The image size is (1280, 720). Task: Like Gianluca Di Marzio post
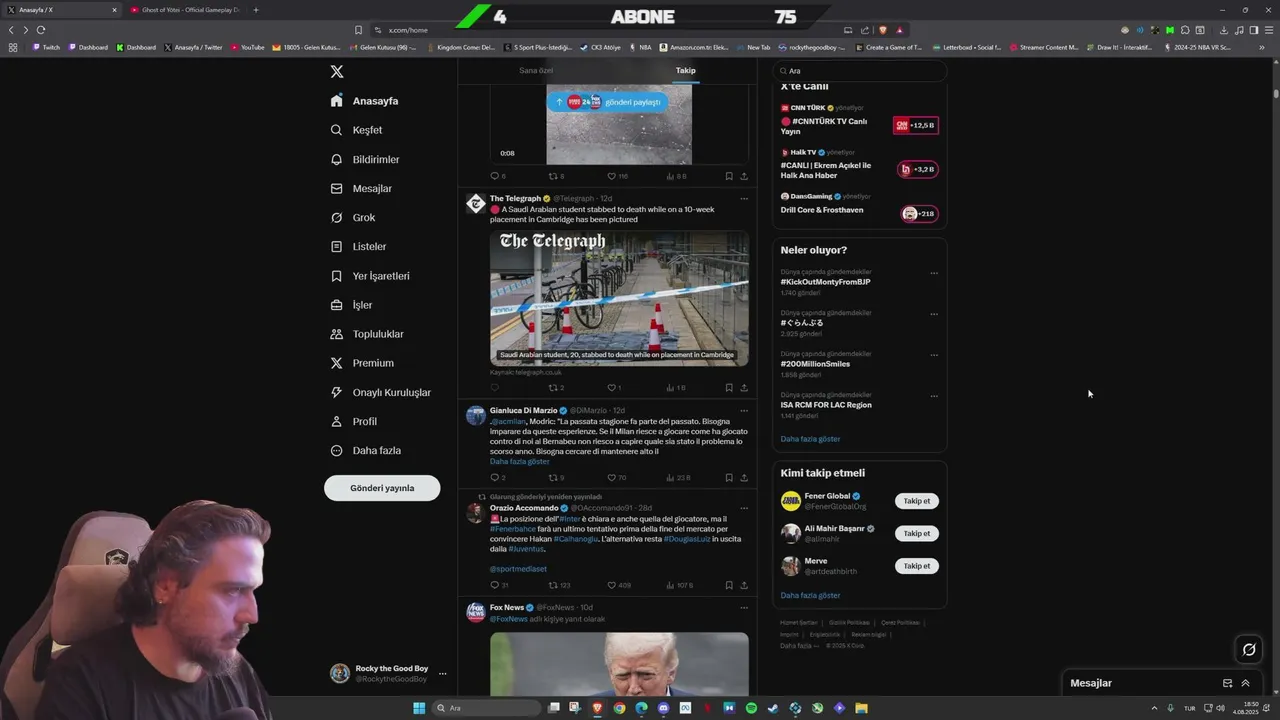tap(616, 478)
